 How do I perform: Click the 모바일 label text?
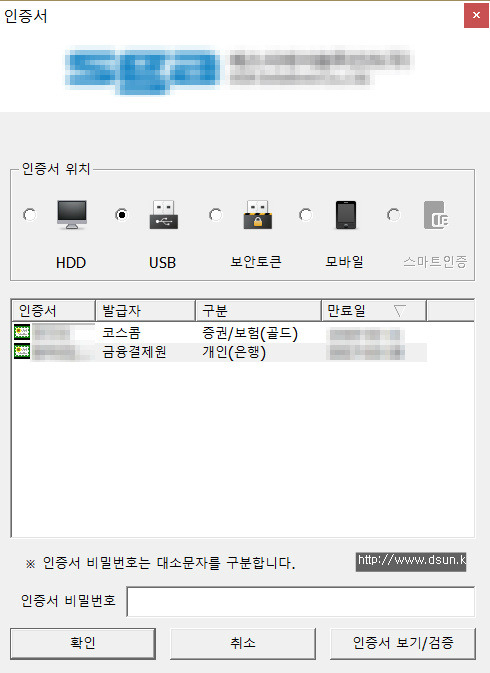(x=345, y=262)
